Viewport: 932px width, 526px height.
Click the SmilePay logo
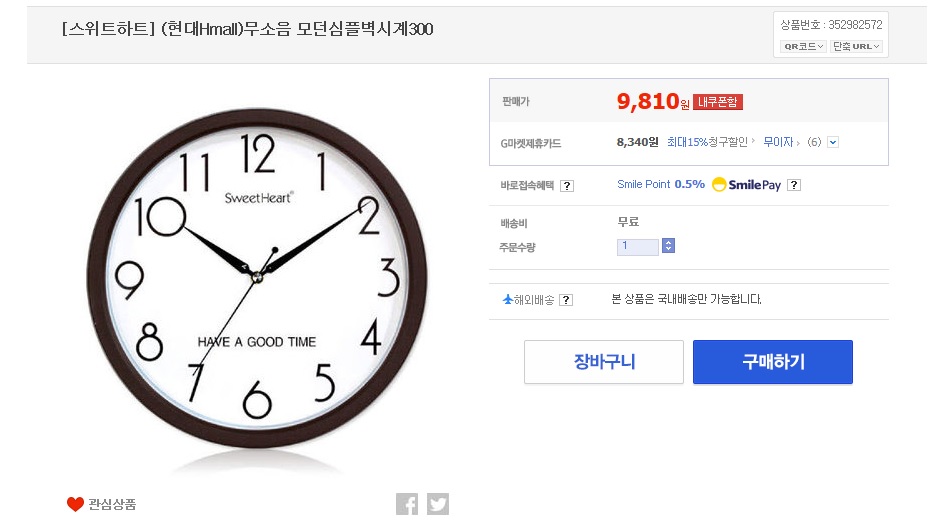tap(747, 185)
